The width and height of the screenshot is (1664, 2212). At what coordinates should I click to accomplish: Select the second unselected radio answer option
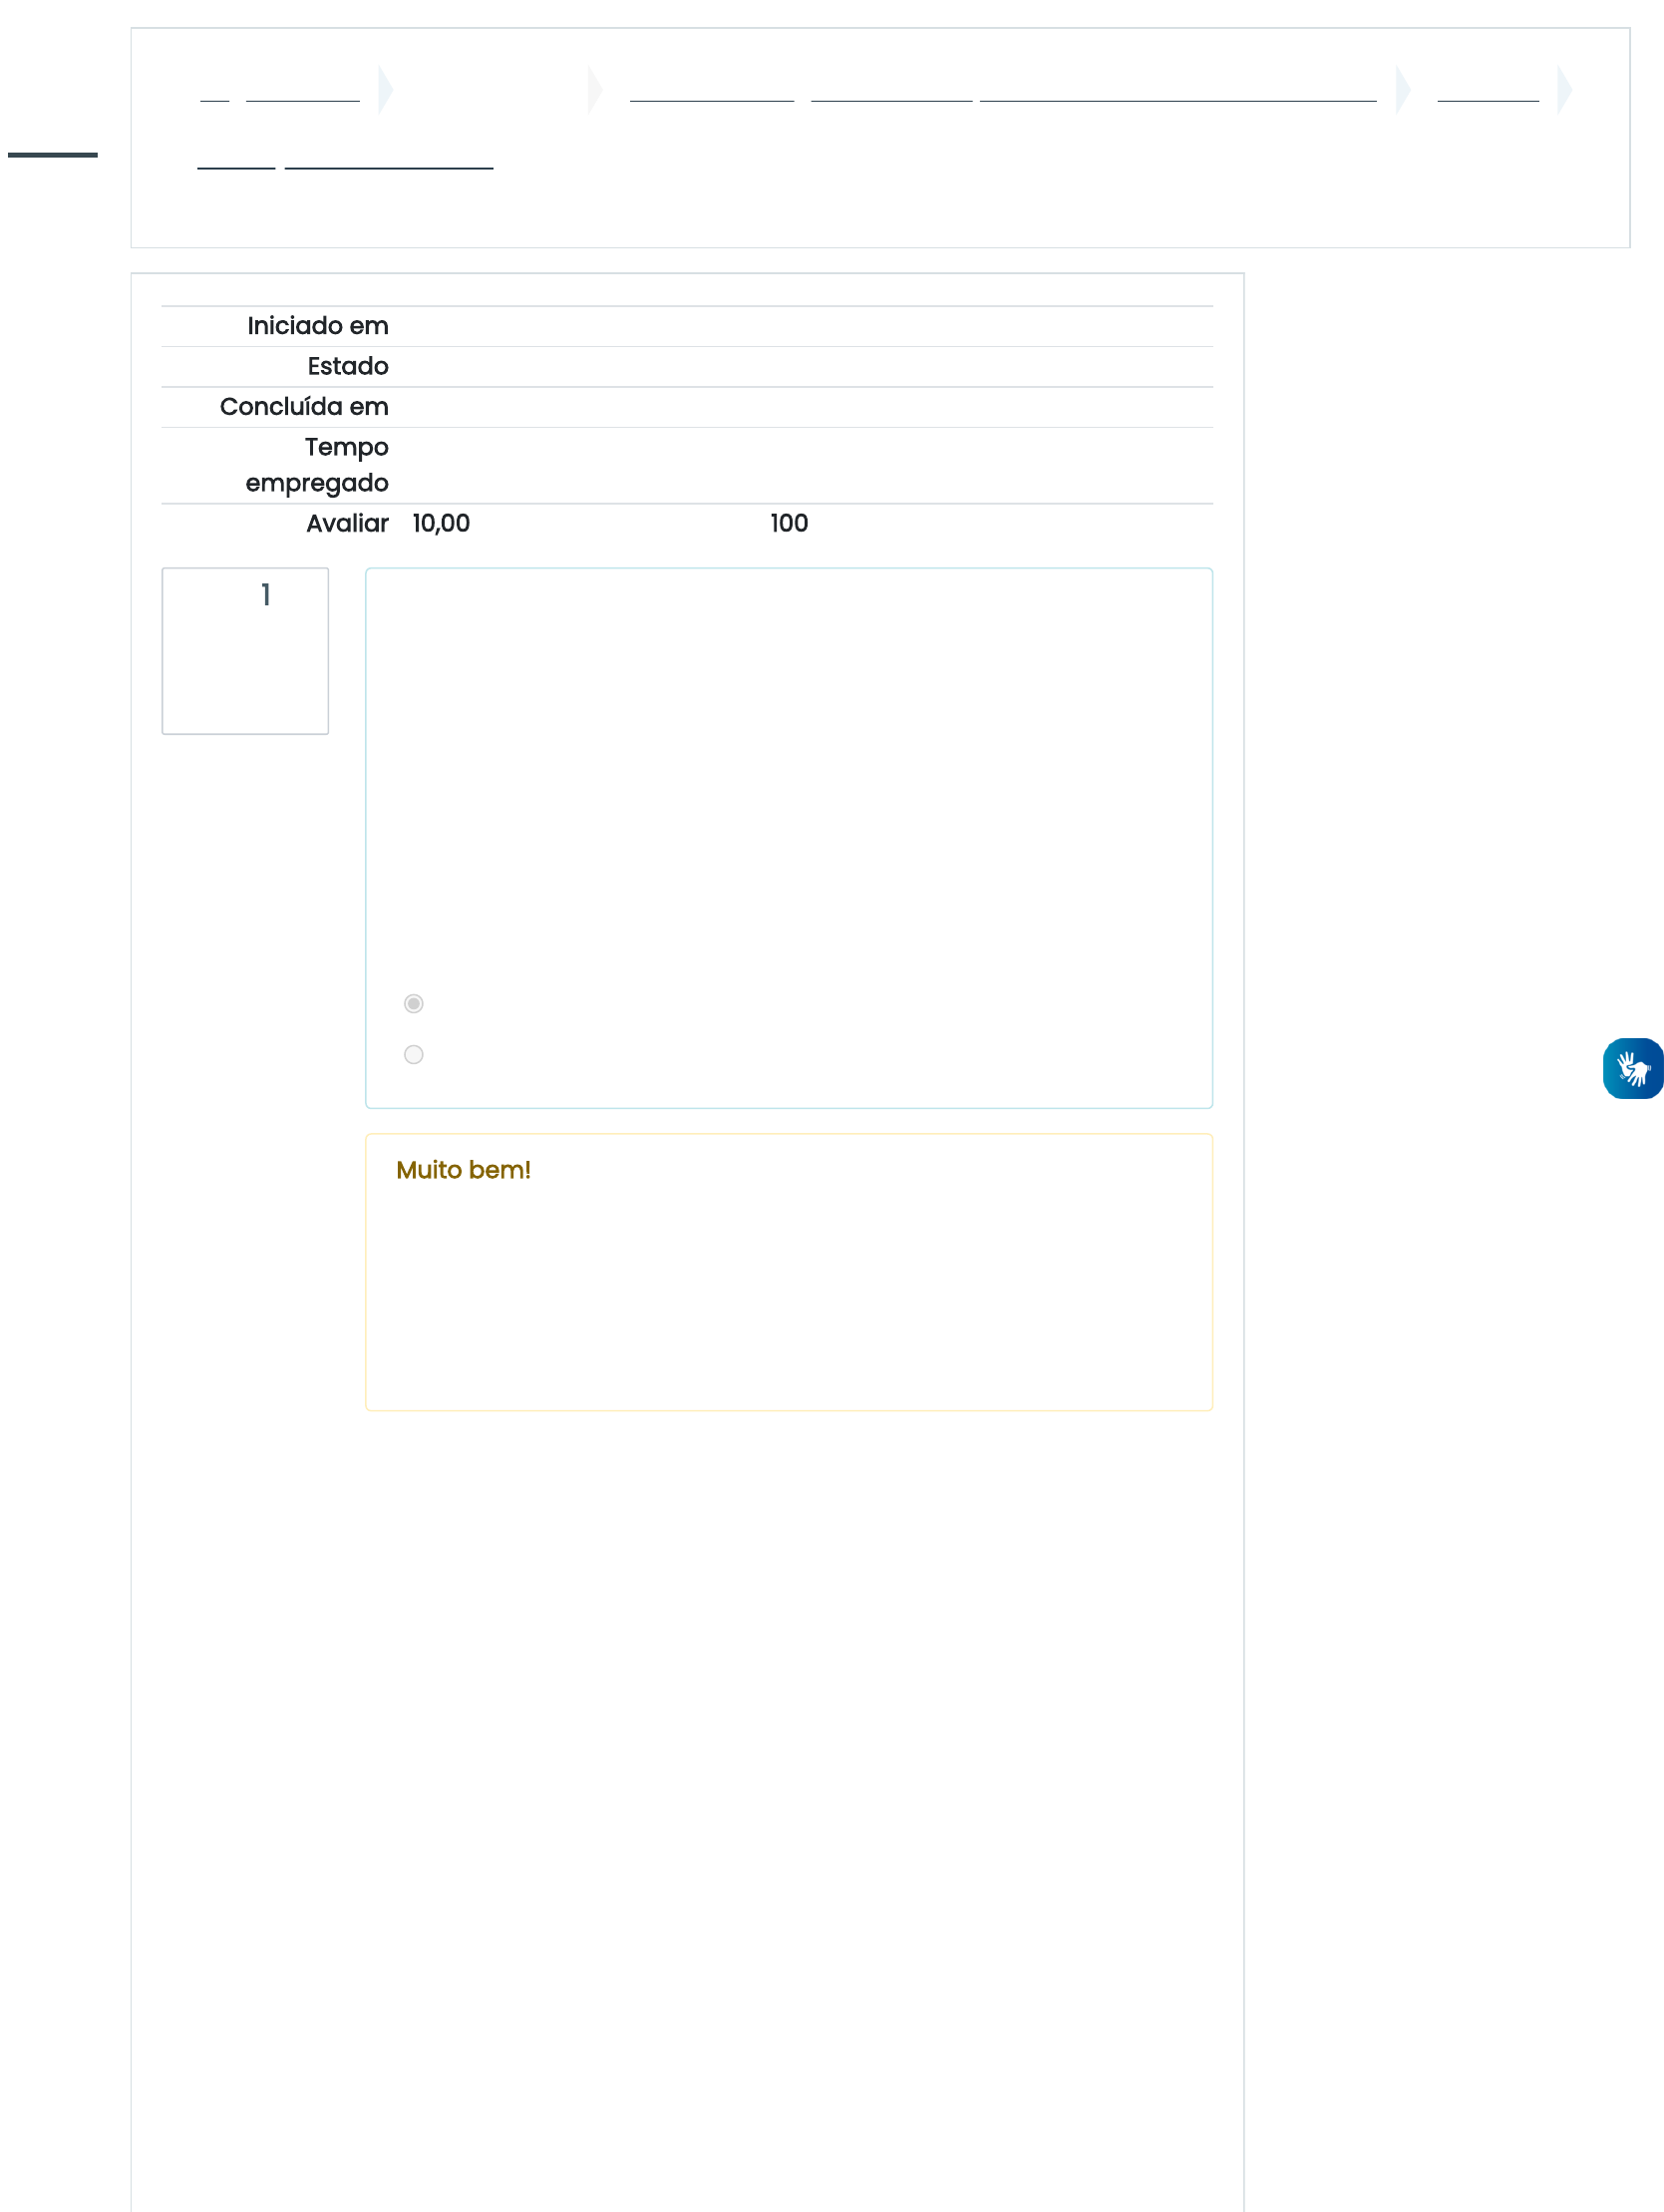[x=413, y=1054]
